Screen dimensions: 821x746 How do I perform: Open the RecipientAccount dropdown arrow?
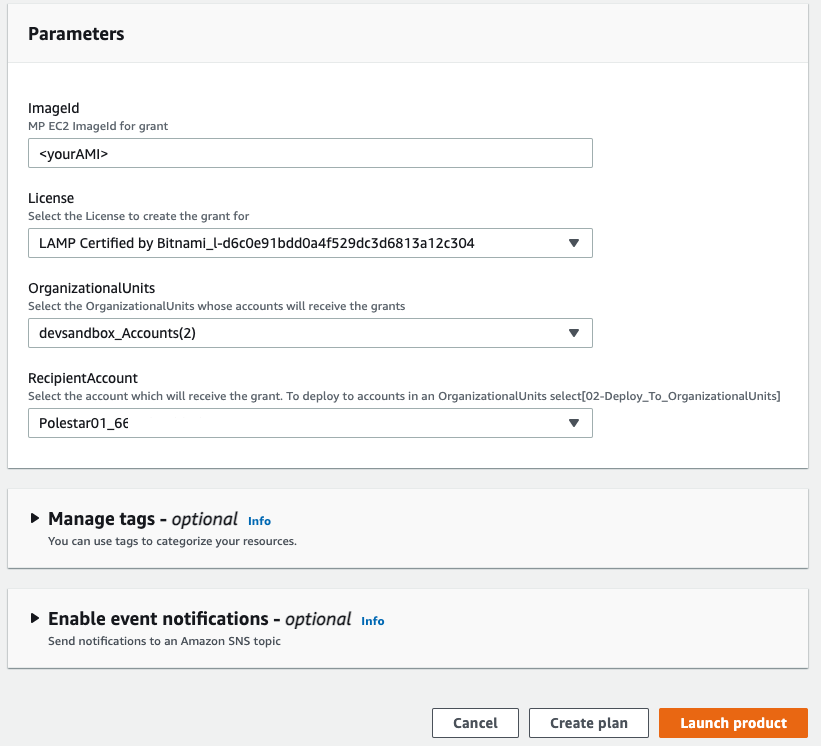pyautogui.click(x=575, y=423)
